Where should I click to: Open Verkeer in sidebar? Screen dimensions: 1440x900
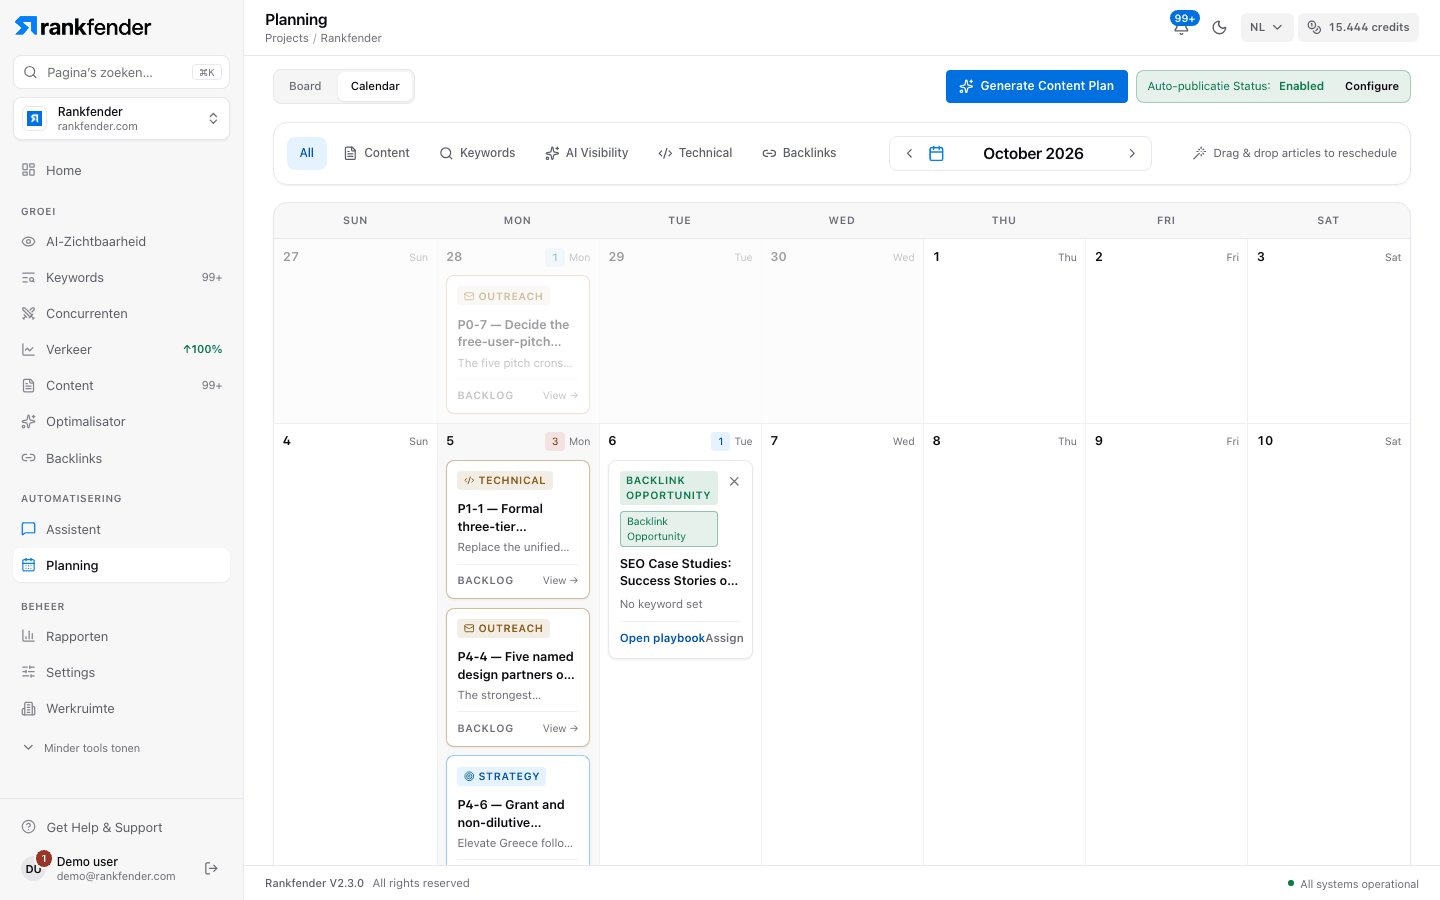click(x=121, y=349)
